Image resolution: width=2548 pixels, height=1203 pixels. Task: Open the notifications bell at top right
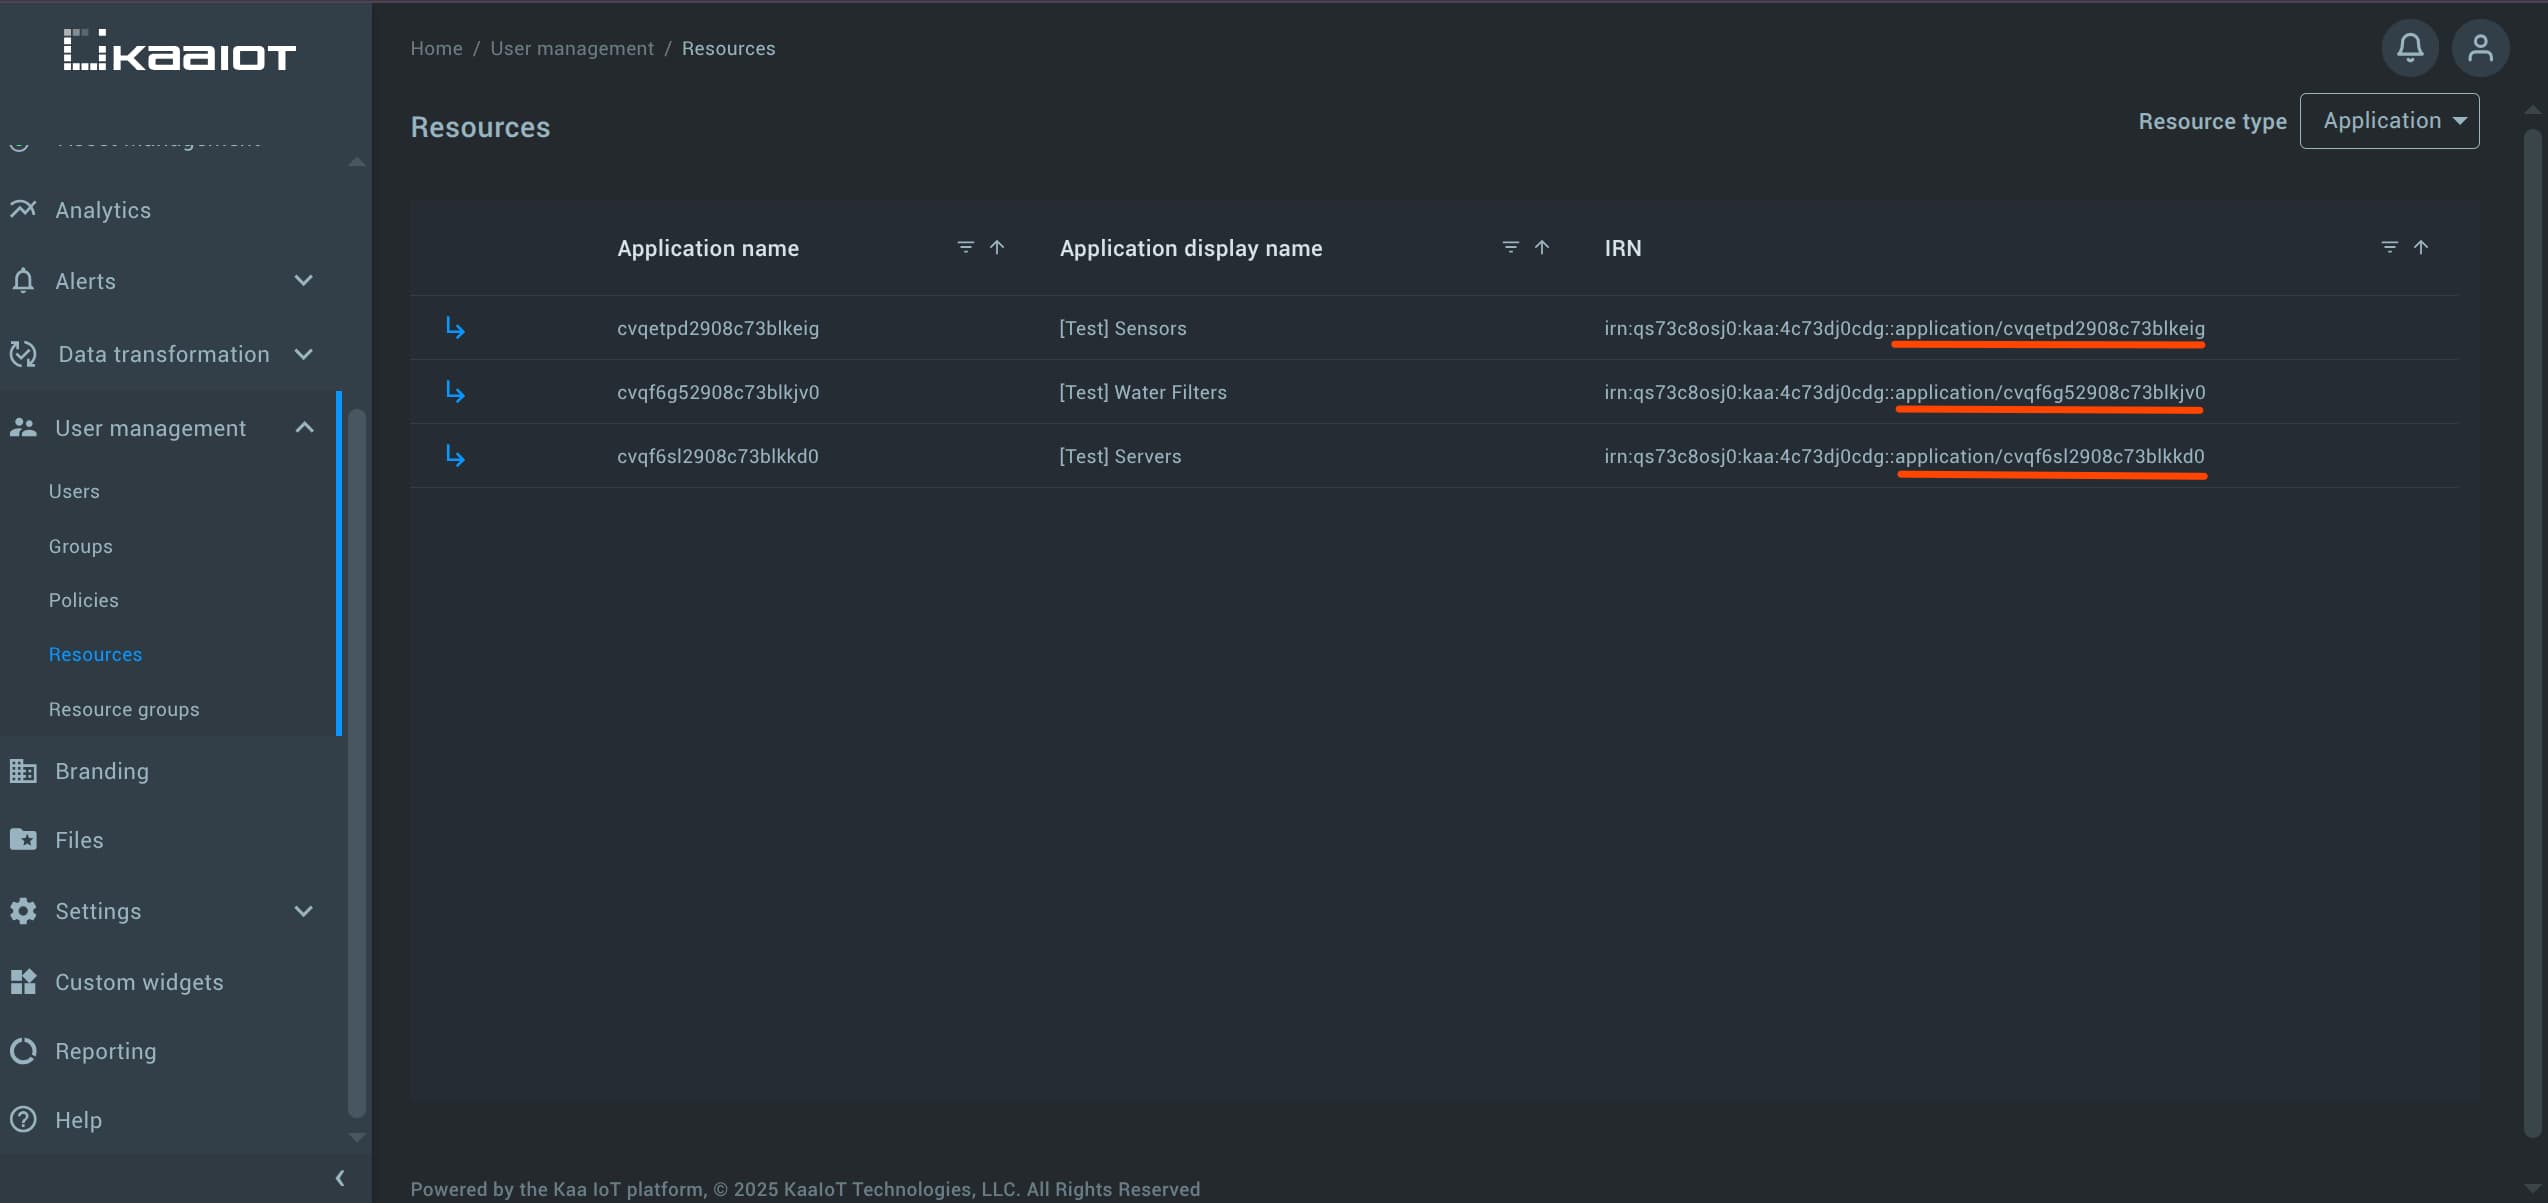2409,47
